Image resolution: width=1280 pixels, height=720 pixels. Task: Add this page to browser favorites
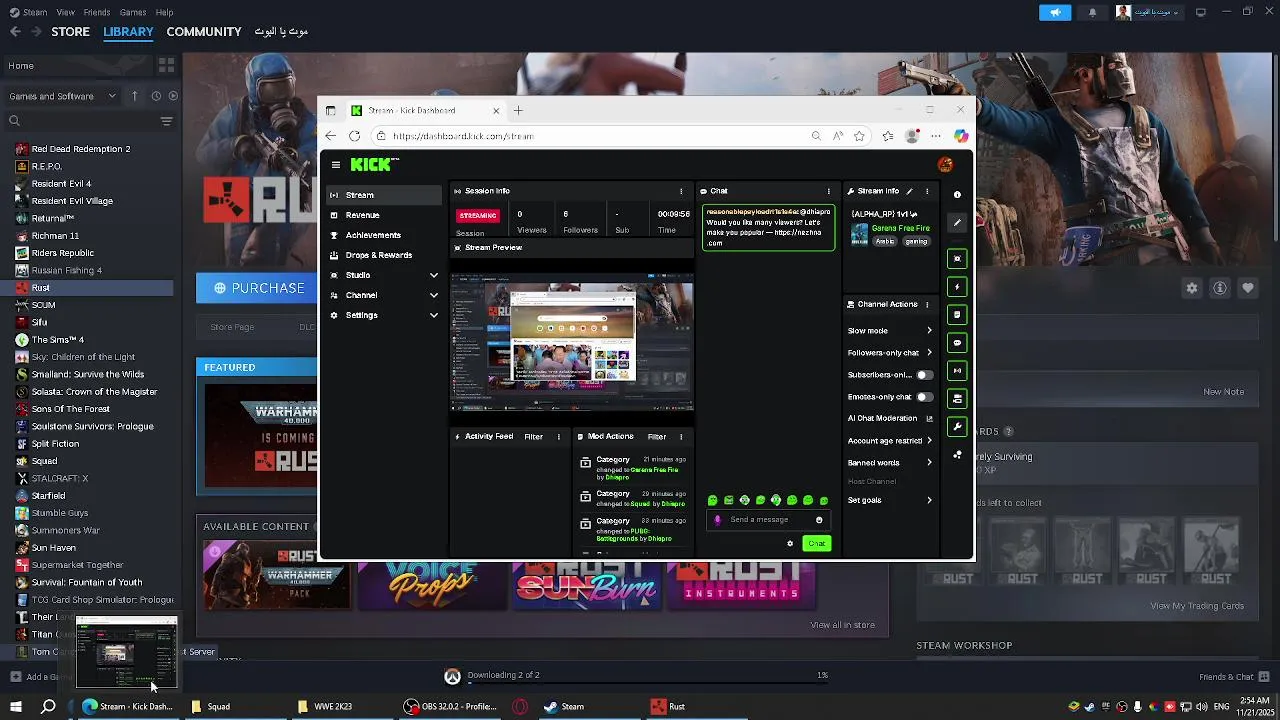point(859,136)
